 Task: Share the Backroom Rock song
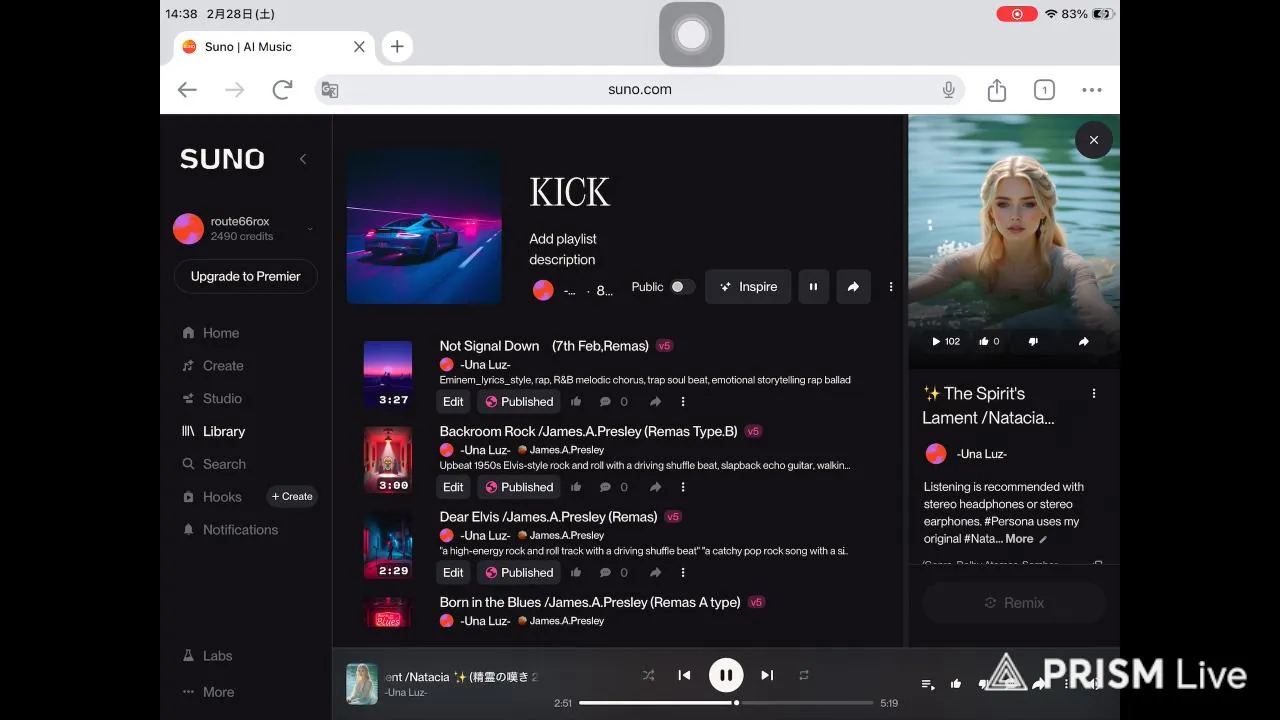click(x=655, y=487)
